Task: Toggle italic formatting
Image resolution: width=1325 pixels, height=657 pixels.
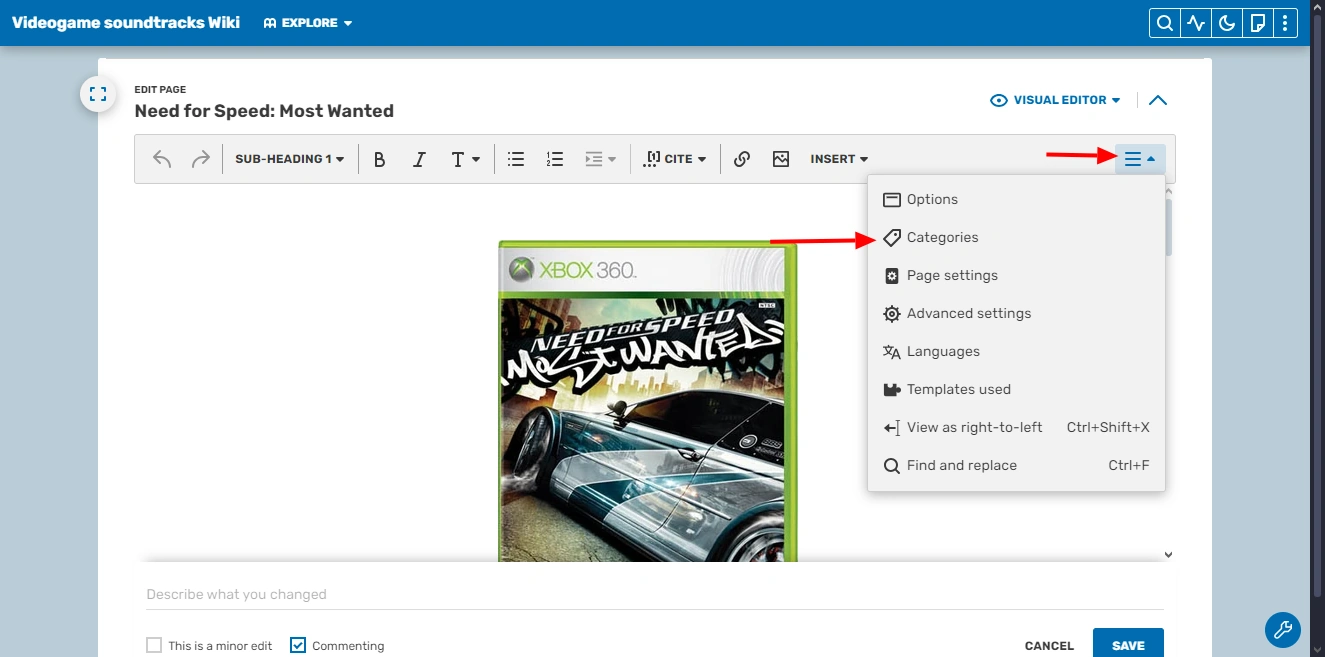Action: point(420,159)
